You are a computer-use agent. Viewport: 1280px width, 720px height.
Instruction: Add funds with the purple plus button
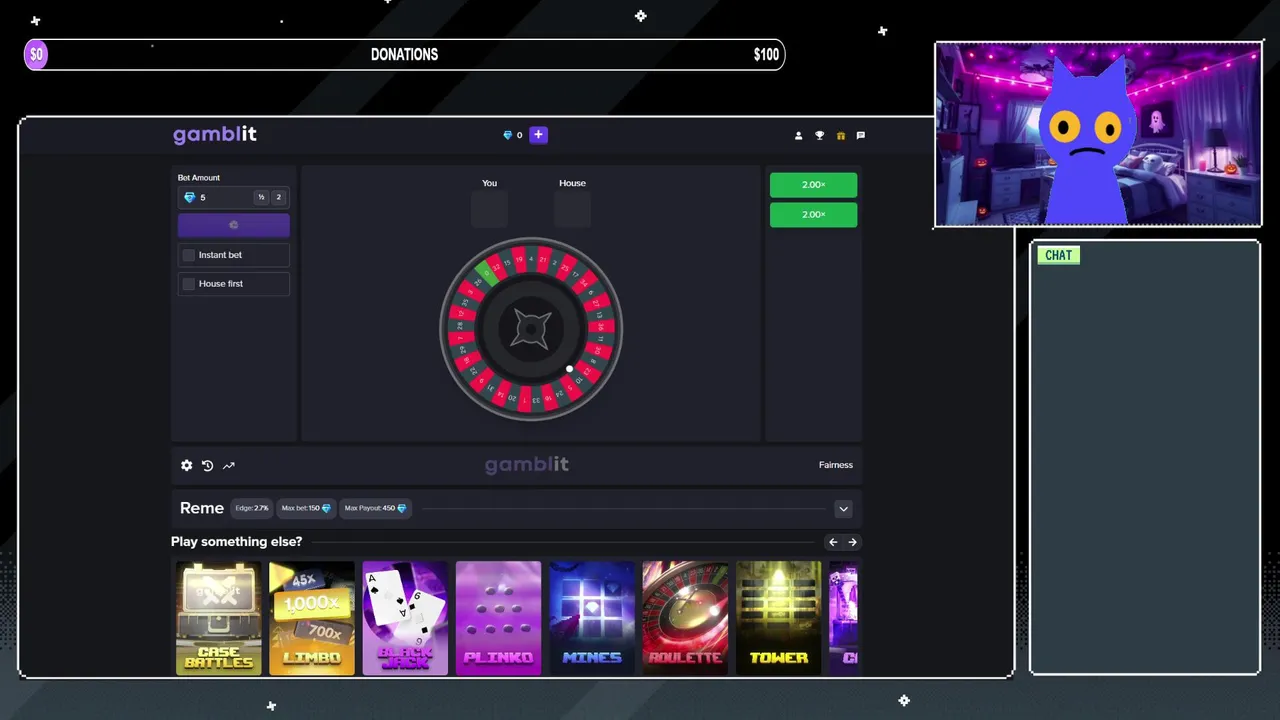(538, 135)
